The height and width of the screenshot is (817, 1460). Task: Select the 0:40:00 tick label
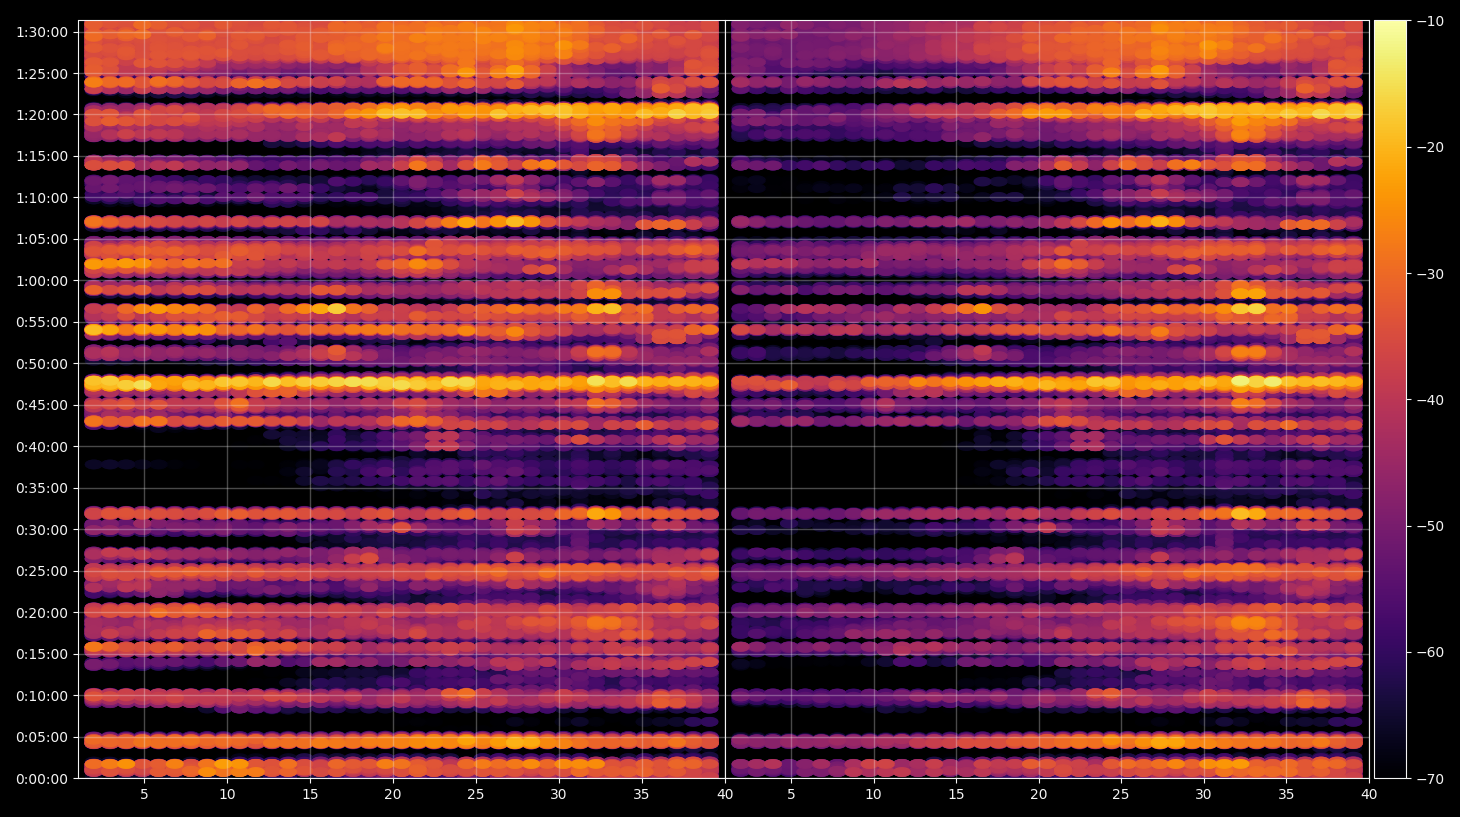[x=42, y=447]
